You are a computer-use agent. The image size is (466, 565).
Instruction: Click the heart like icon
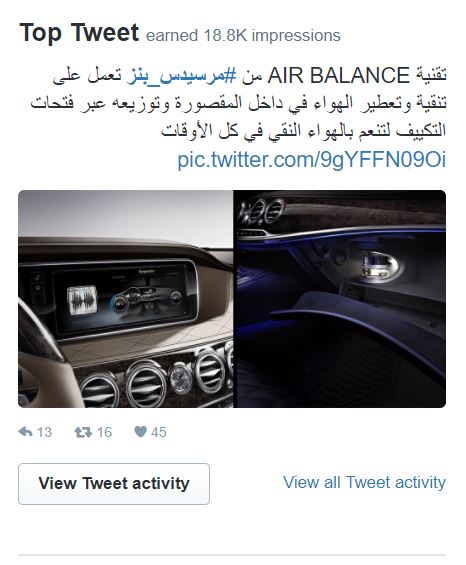140,431
